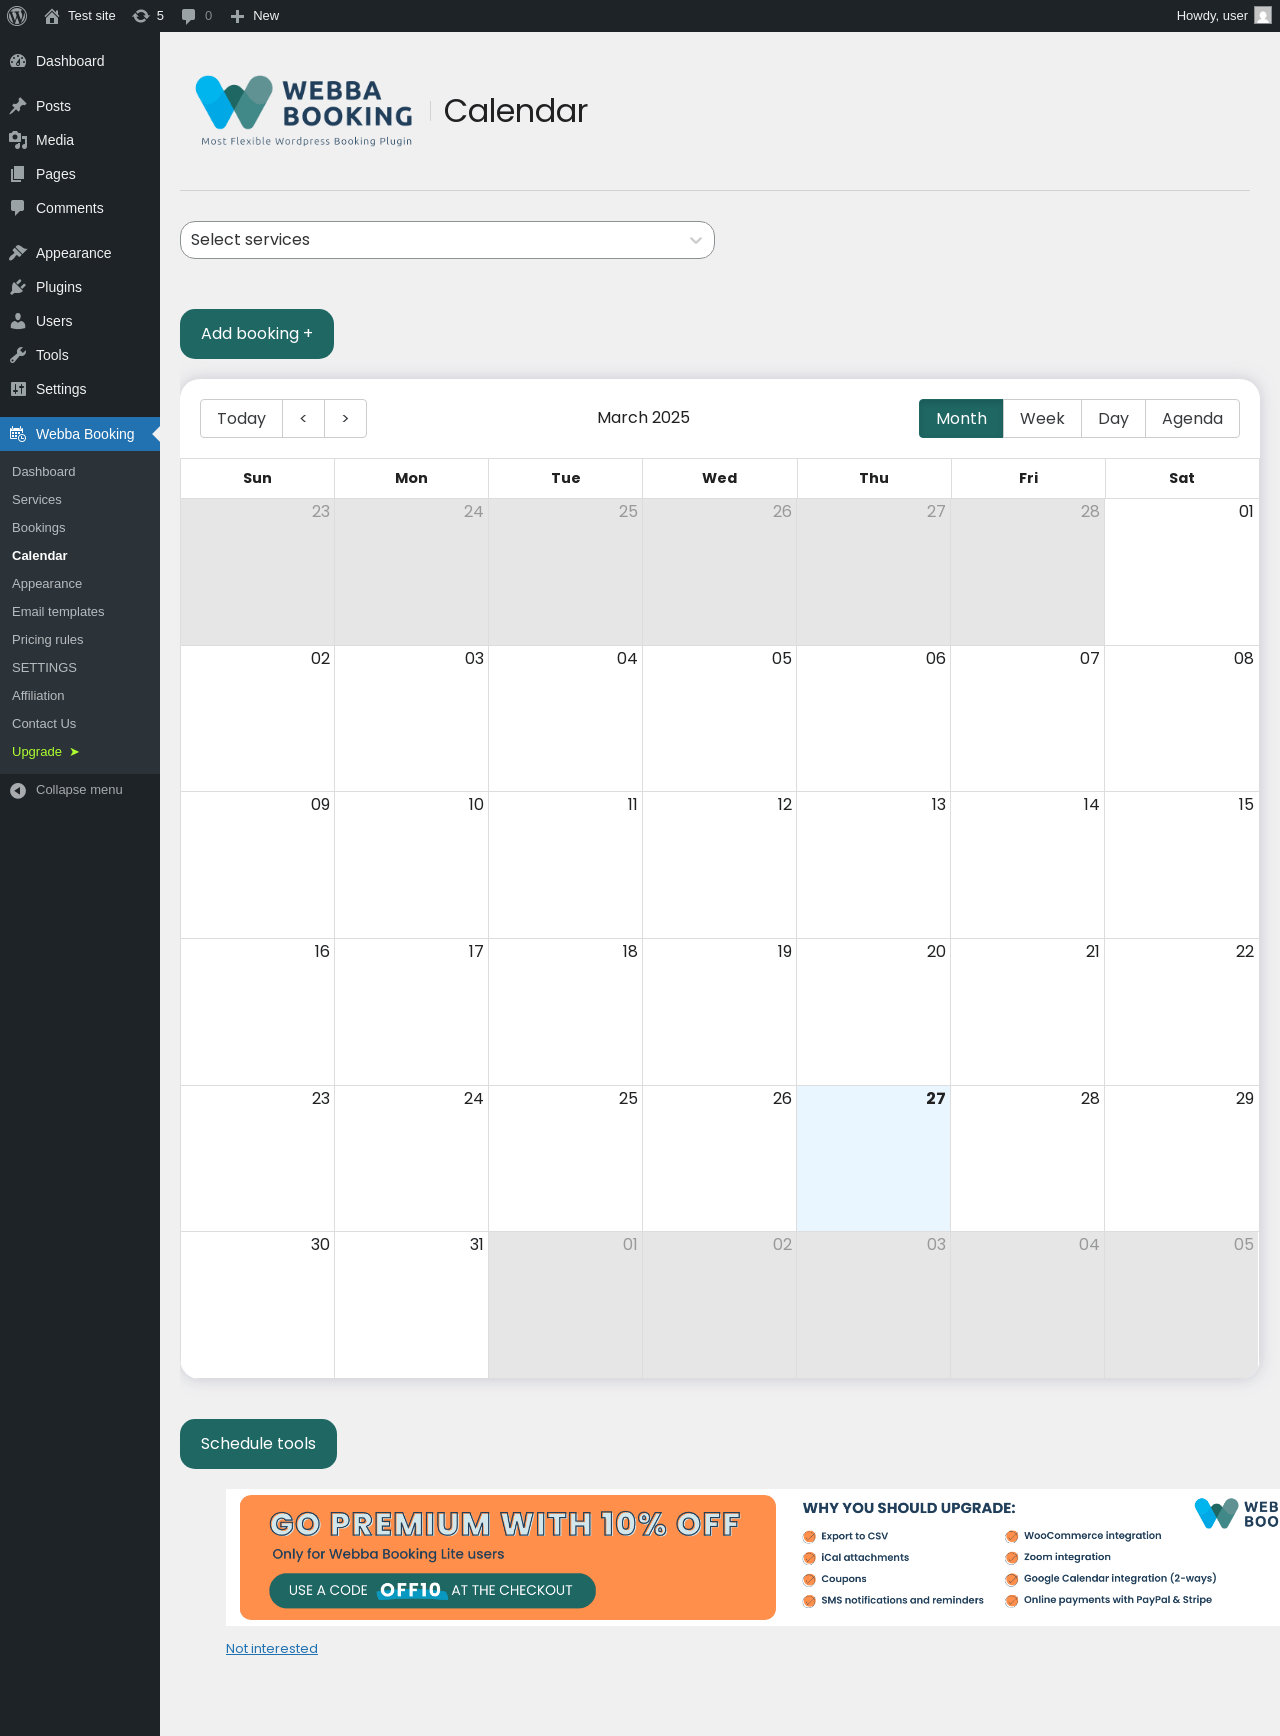
Task: Open the Calendar submenu item
Action: pos(80,556)
